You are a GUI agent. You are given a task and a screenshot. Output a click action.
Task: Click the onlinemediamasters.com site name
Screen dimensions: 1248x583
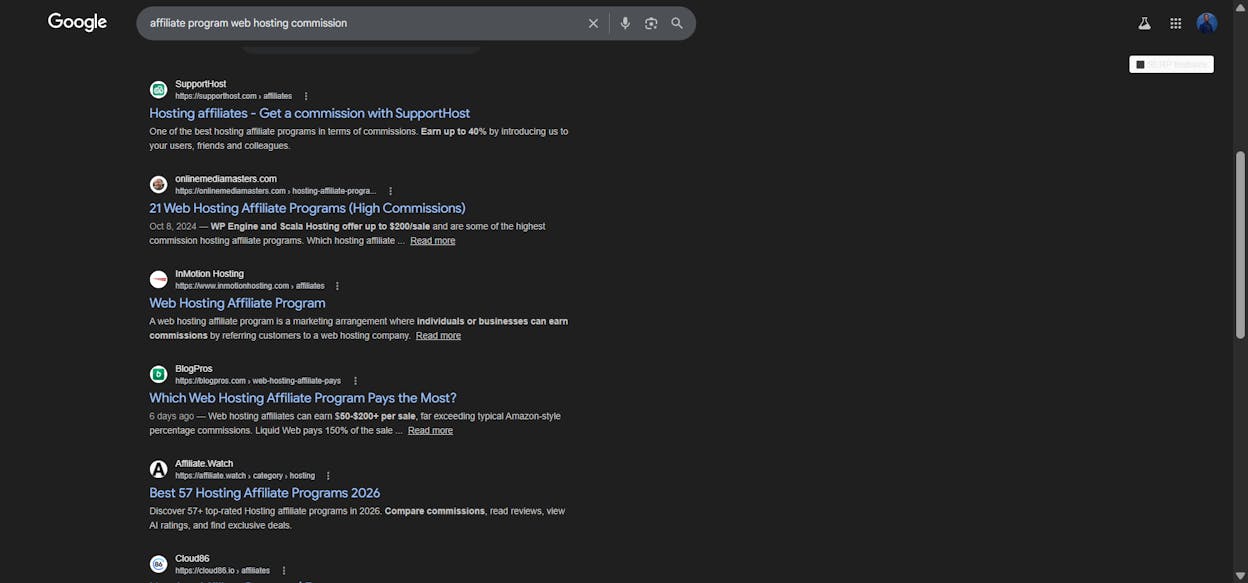(x=226, y=179)
